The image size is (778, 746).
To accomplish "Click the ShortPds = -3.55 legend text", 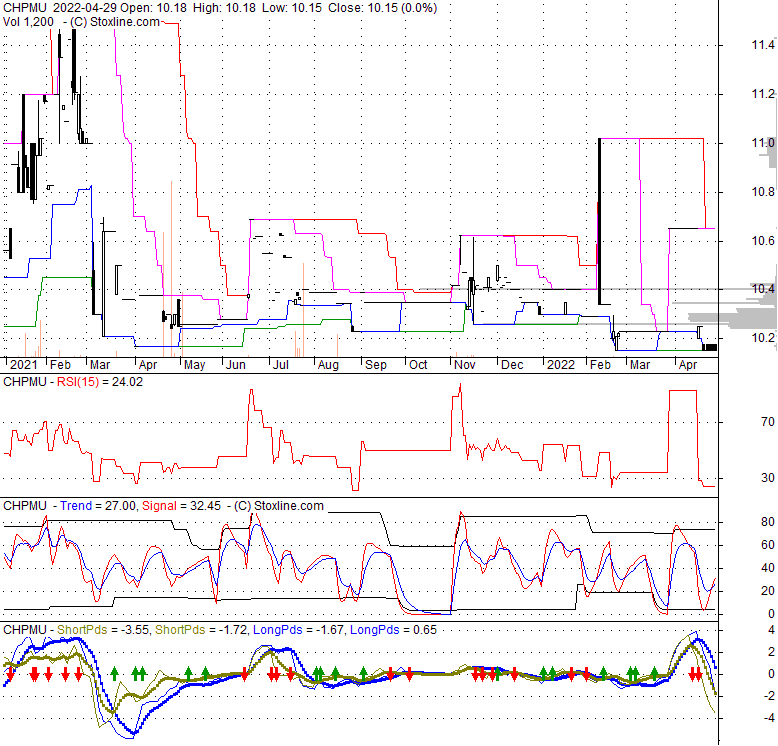I will pos(103,629).
